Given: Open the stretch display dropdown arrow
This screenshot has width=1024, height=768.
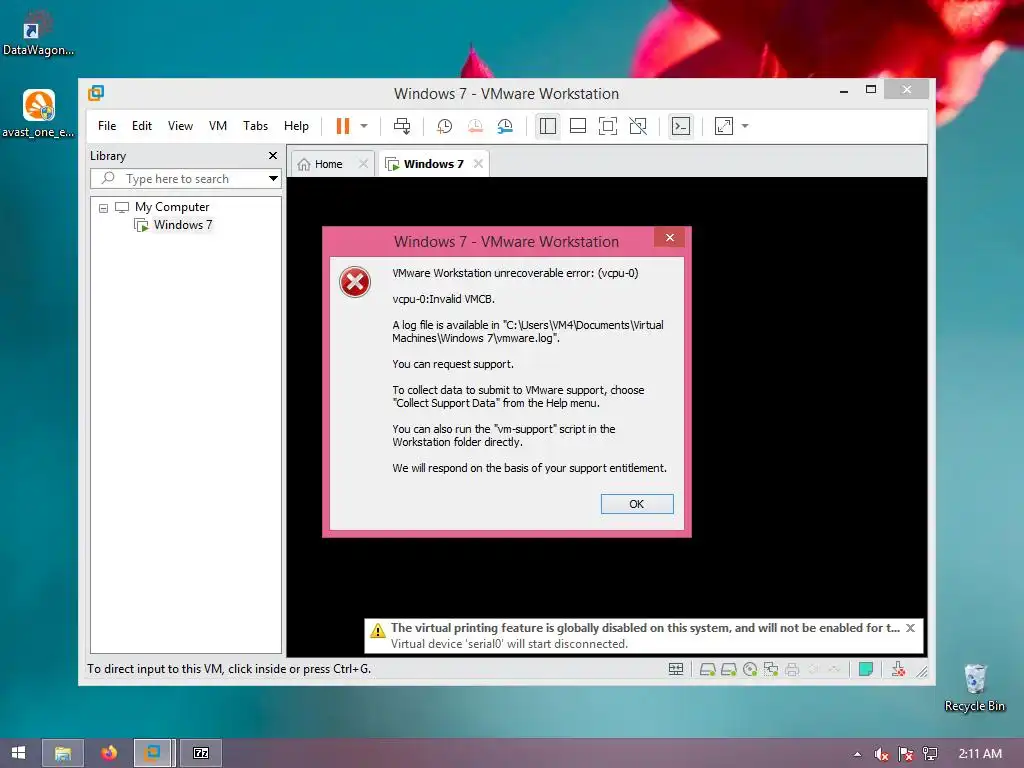Looking at the screenshot, I should (x=745, y=126).
